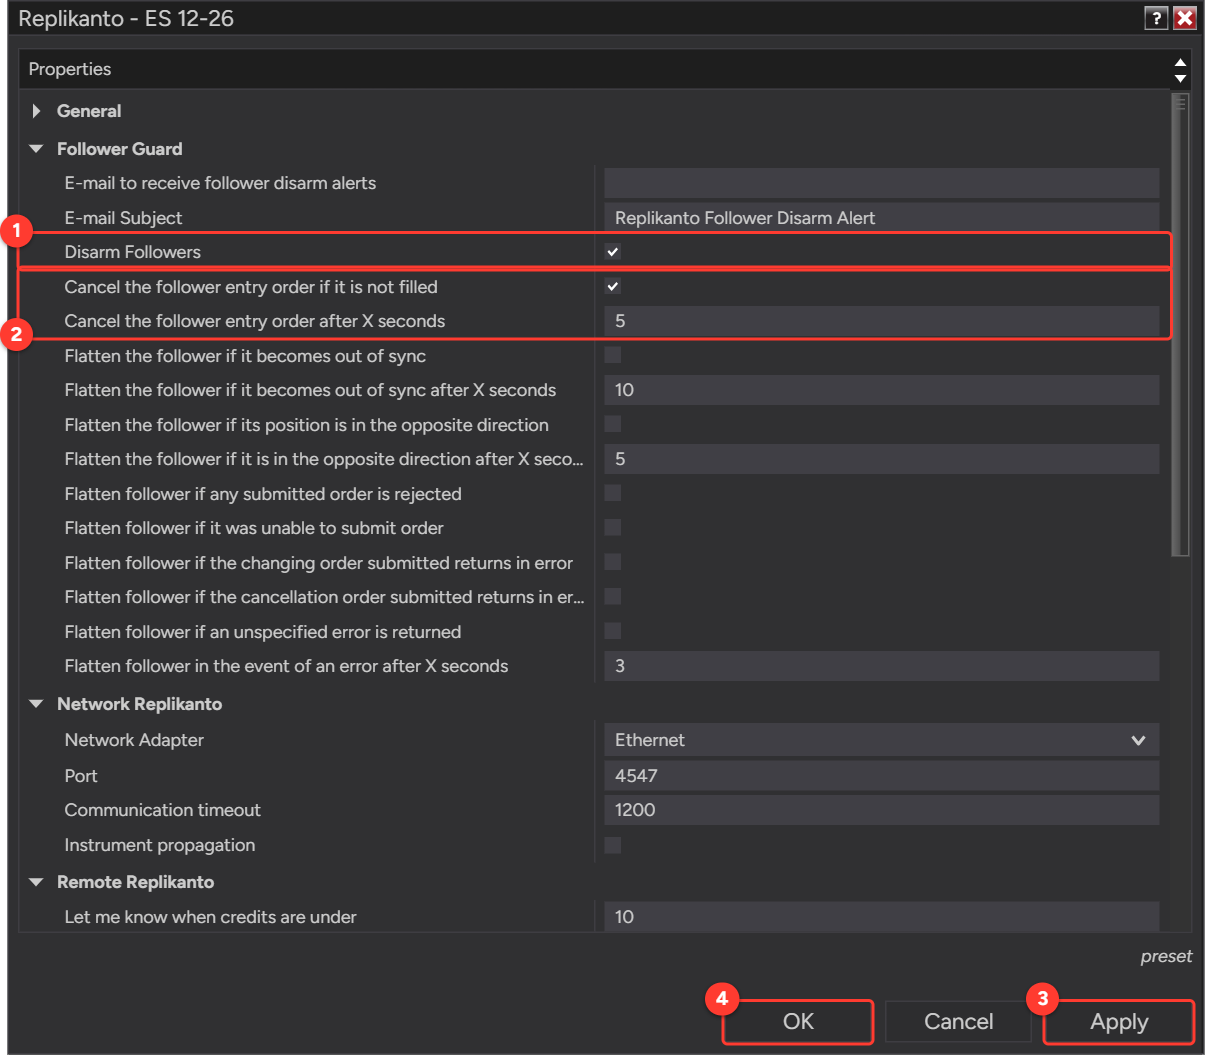
Task: Edit the Port field value 4547
Action: point(882,775)
